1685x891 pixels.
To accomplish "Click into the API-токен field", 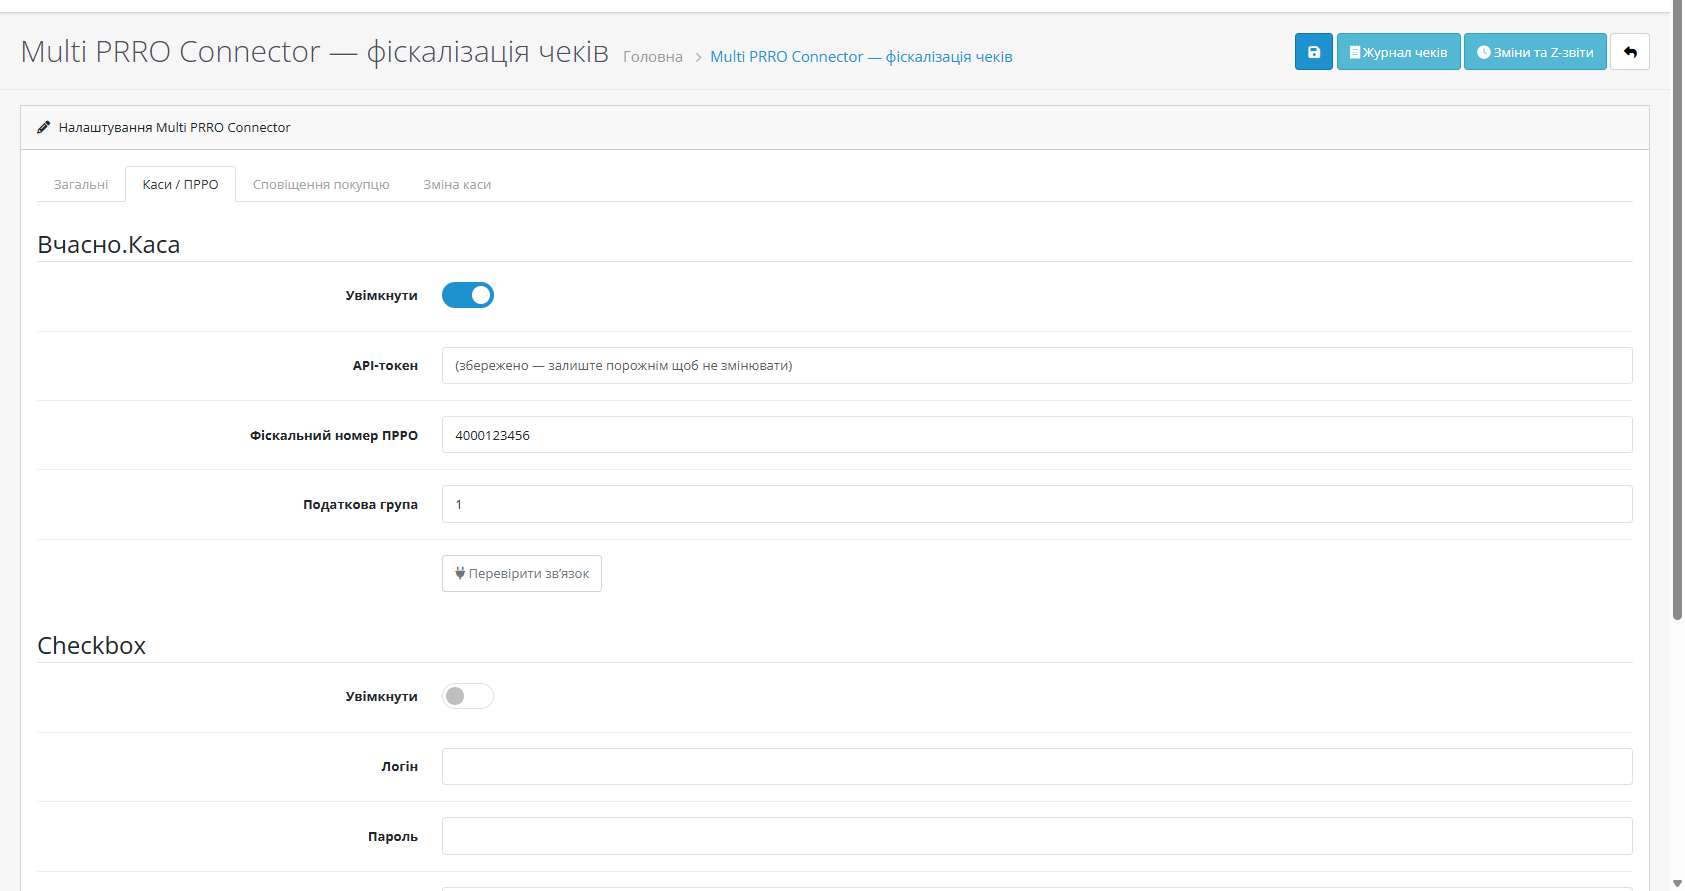I will (1037, 365).
